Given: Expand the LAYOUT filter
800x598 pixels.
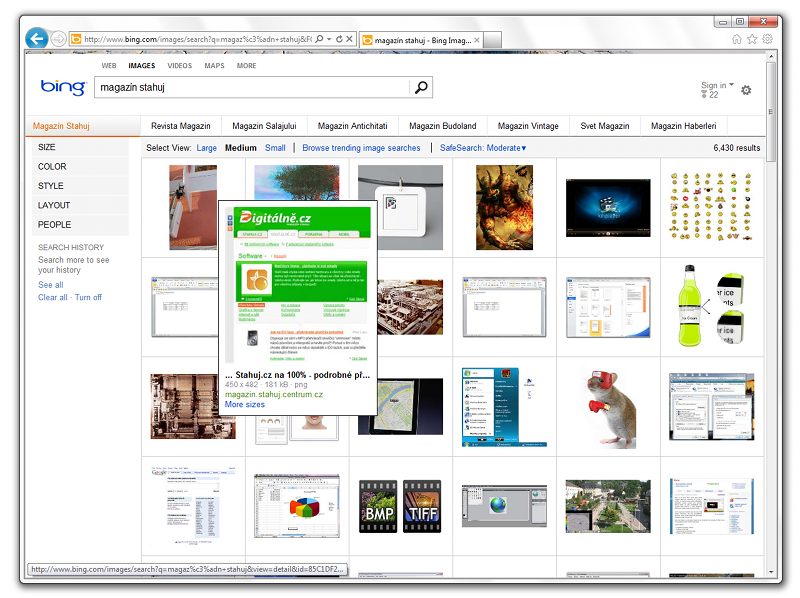Looking at the screenshot, I should coord(80,205).
